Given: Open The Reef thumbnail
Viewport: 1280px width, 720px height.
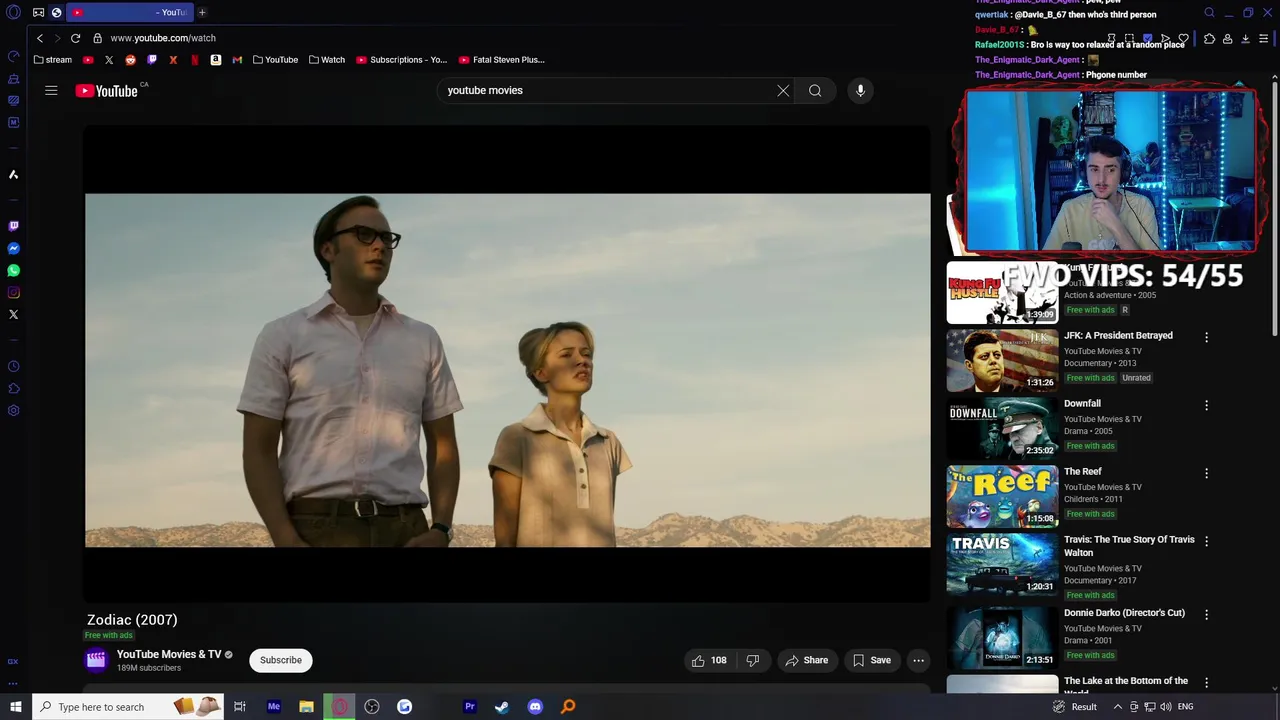Looking at the screenshot, I should tap(1002, 496).
